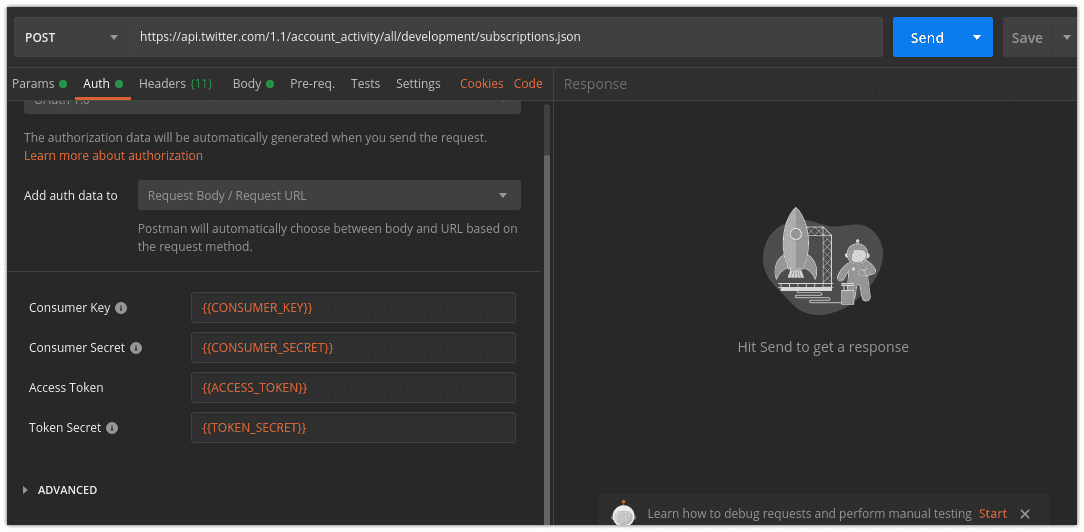This screenshot has height=532, width=1084.
Task: Click info icon beside Consumer Secret
Action: click(136, 348)
